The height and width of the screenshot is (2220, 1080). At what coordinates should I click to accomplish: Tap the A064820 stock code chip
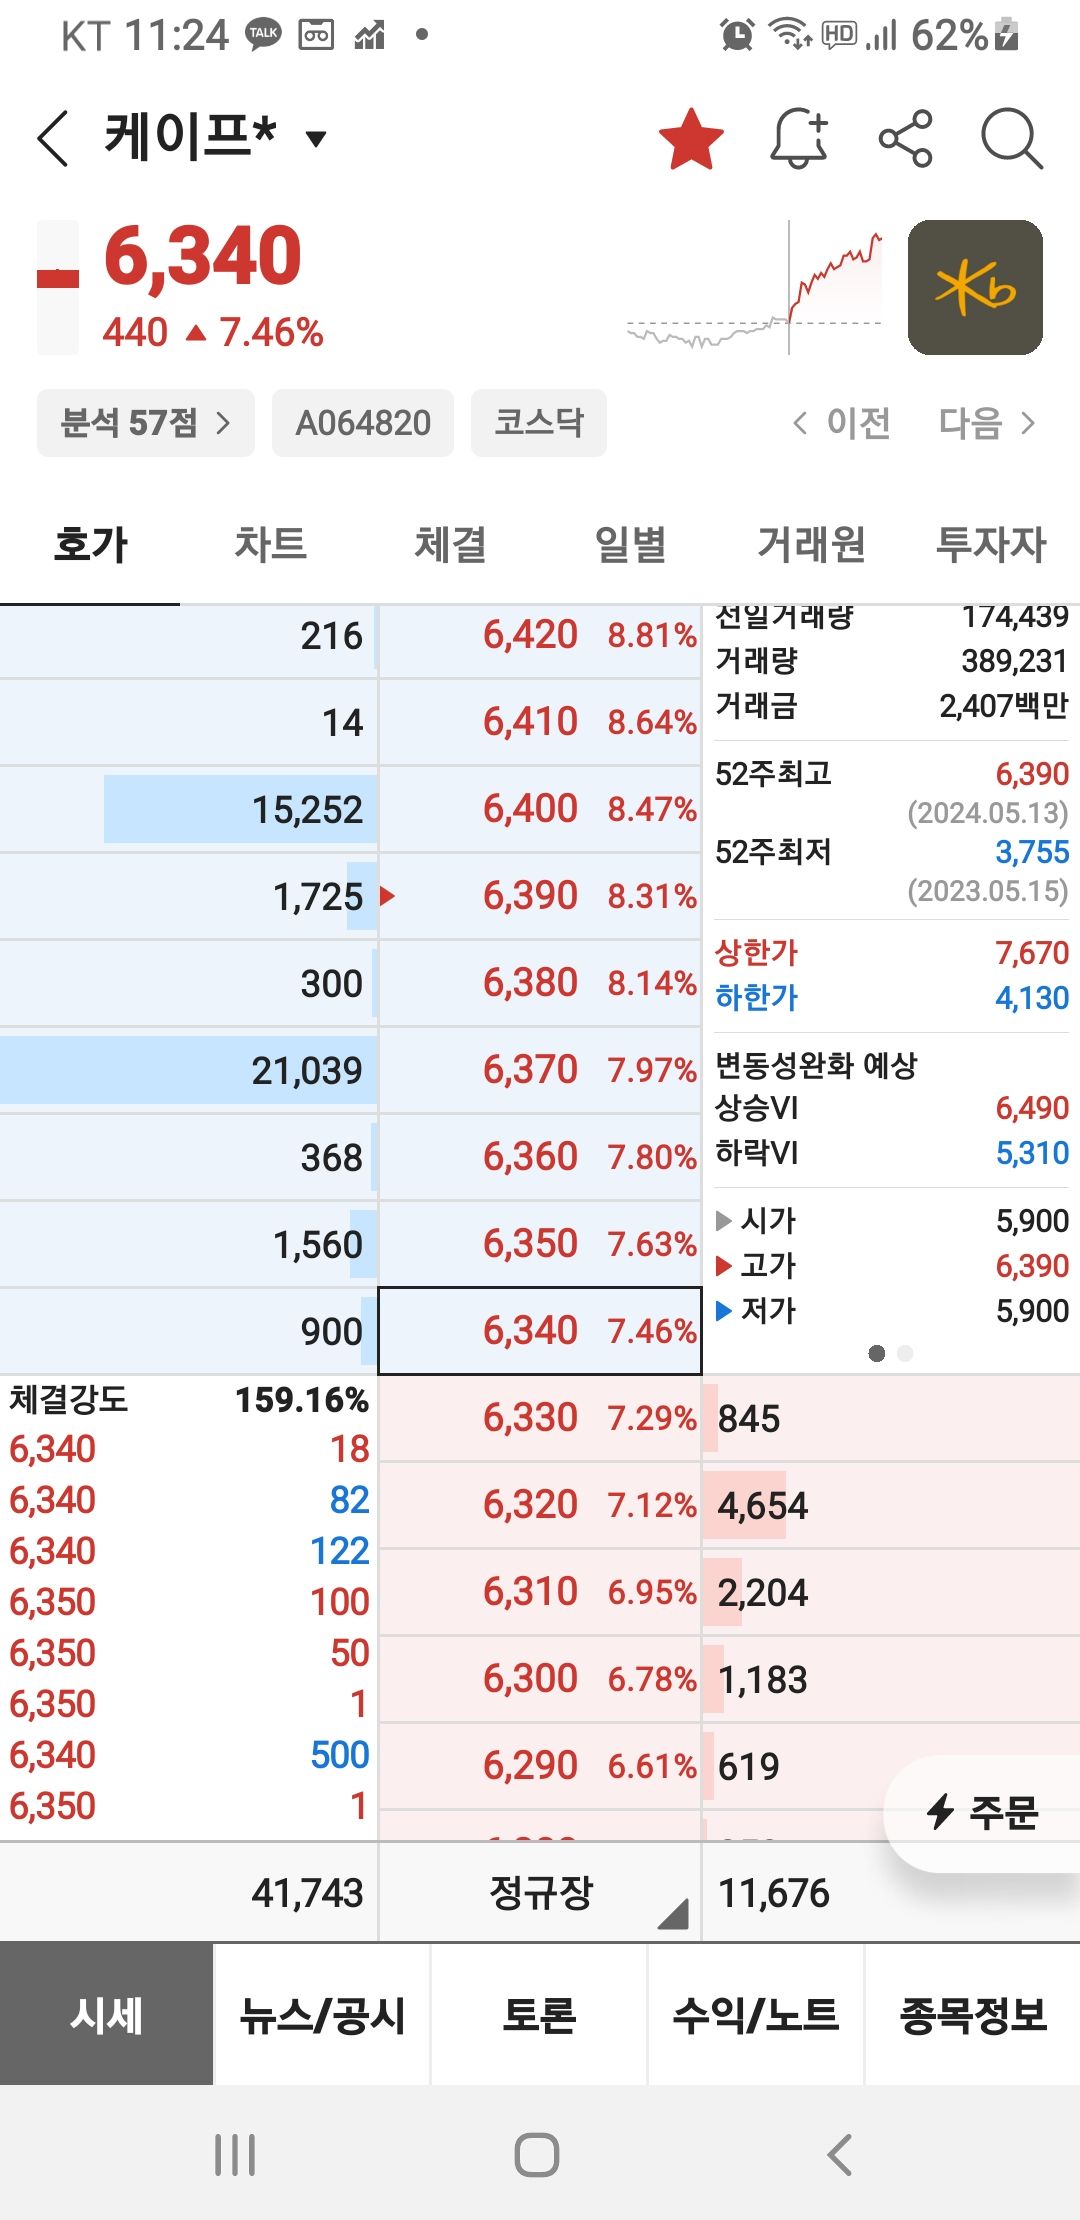[x=362, y=422]
